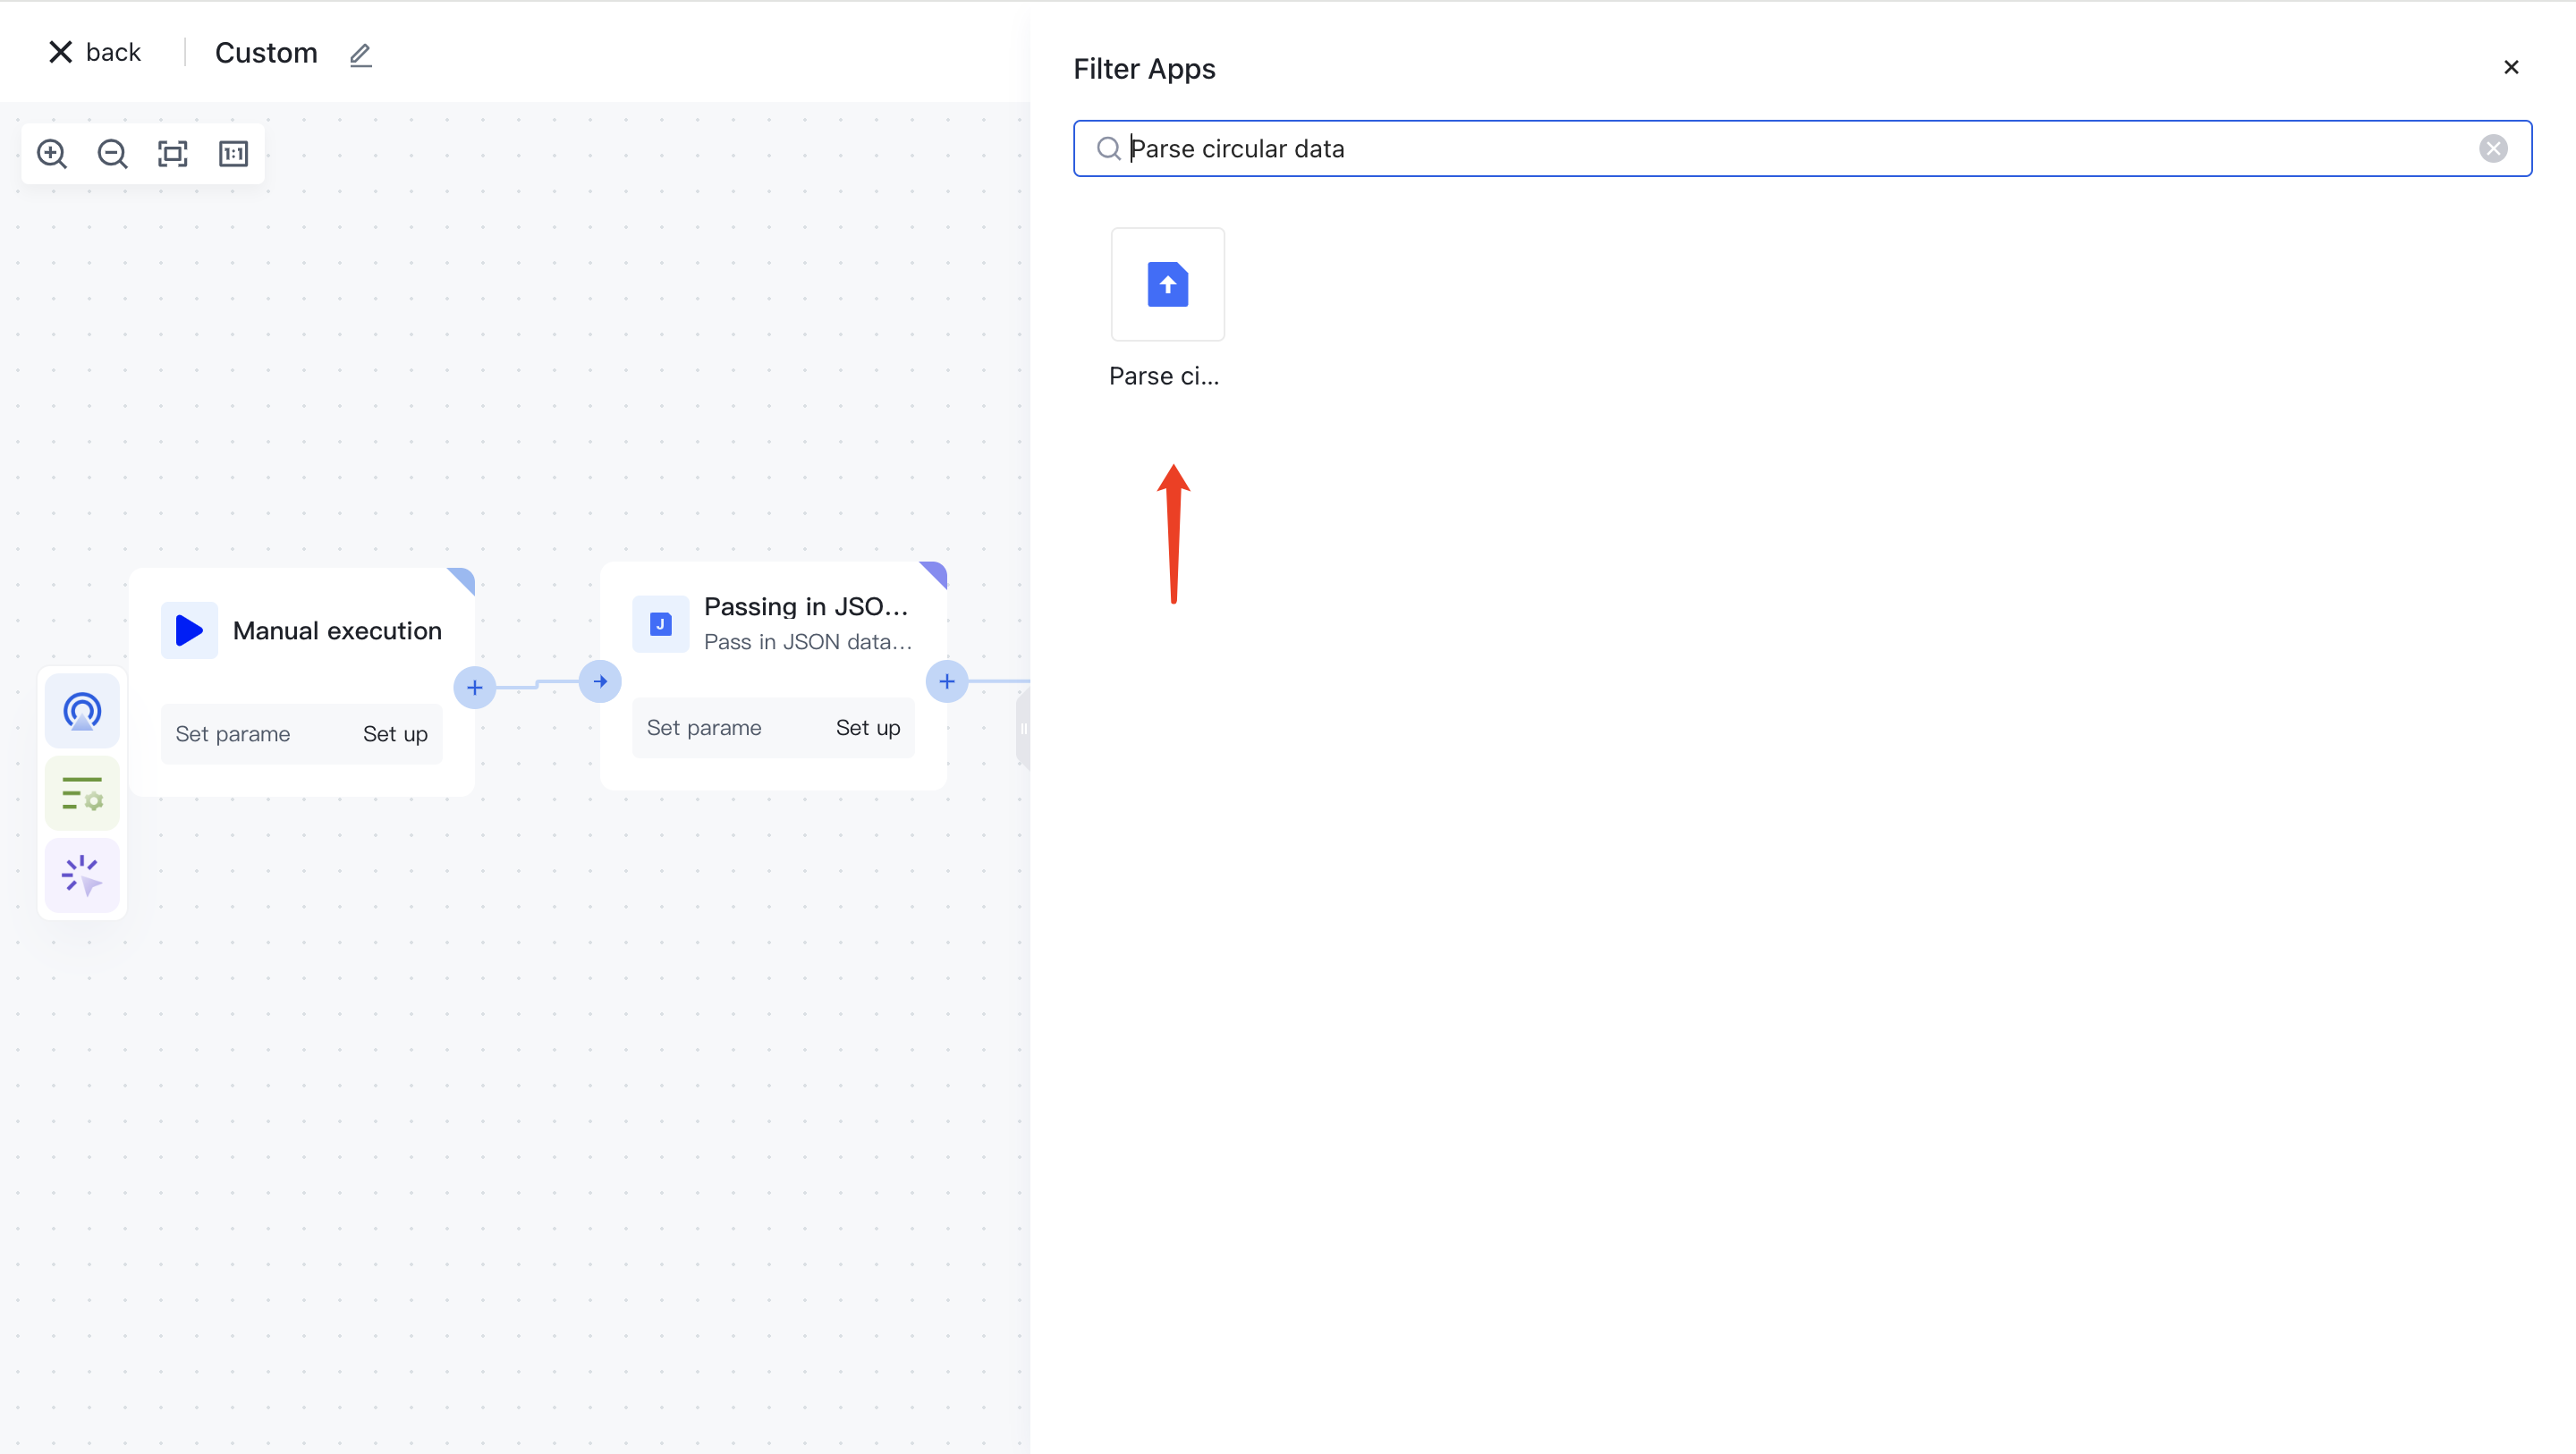This screenshot has height=1454, width=2576.
Task: Select the Manual execution node title
Action: (337, 631)
